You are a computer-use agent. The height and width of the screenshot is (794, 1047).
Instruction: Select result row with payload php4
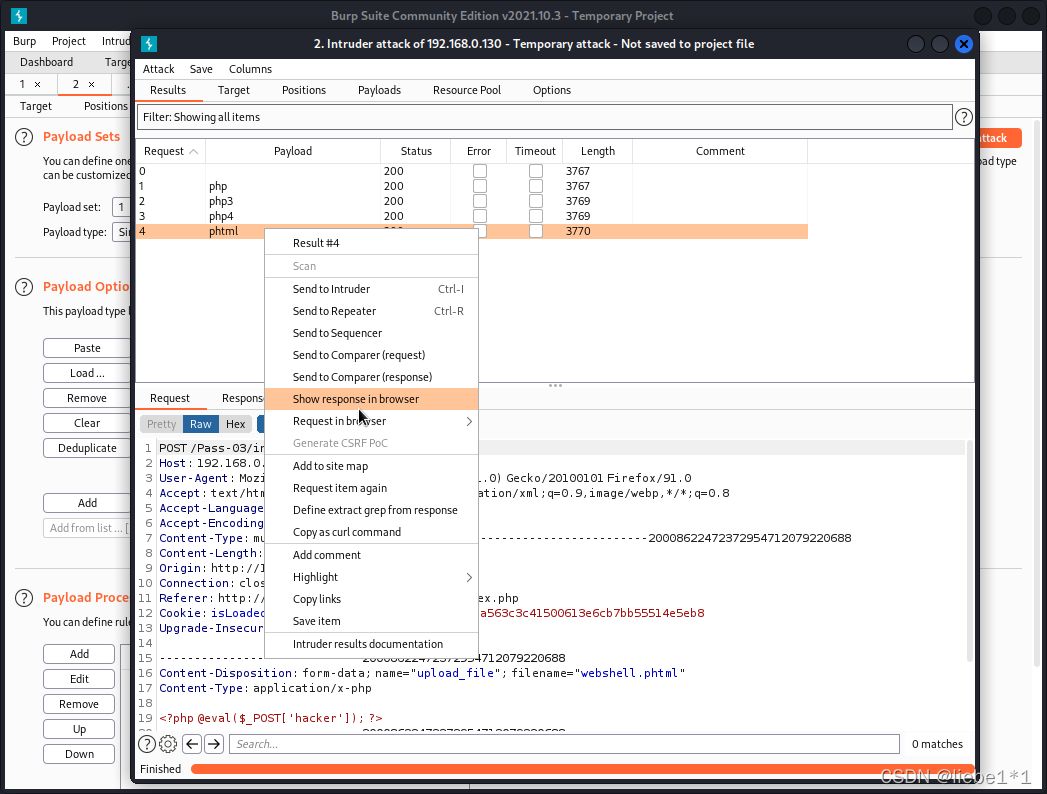pyautogui.click(x=471, y=216)
